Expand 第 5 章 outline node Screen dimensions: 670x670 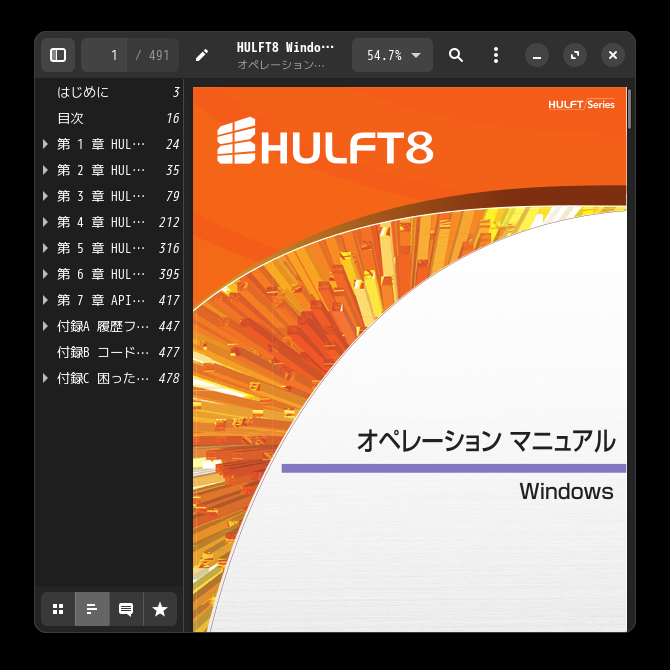[45, 248]
